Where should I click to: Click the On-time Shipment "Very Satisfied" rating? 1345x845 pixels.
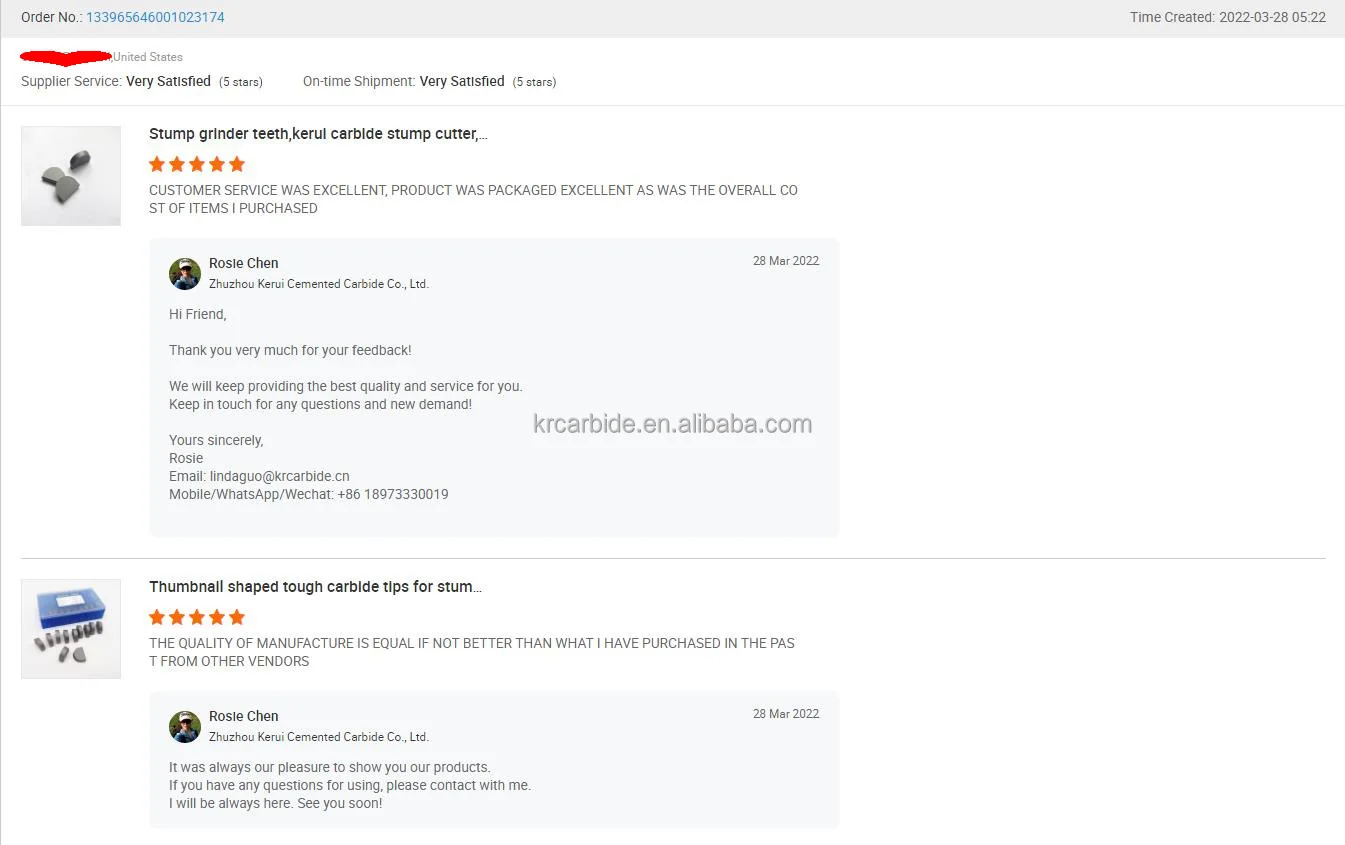click(x=462, y=81)
